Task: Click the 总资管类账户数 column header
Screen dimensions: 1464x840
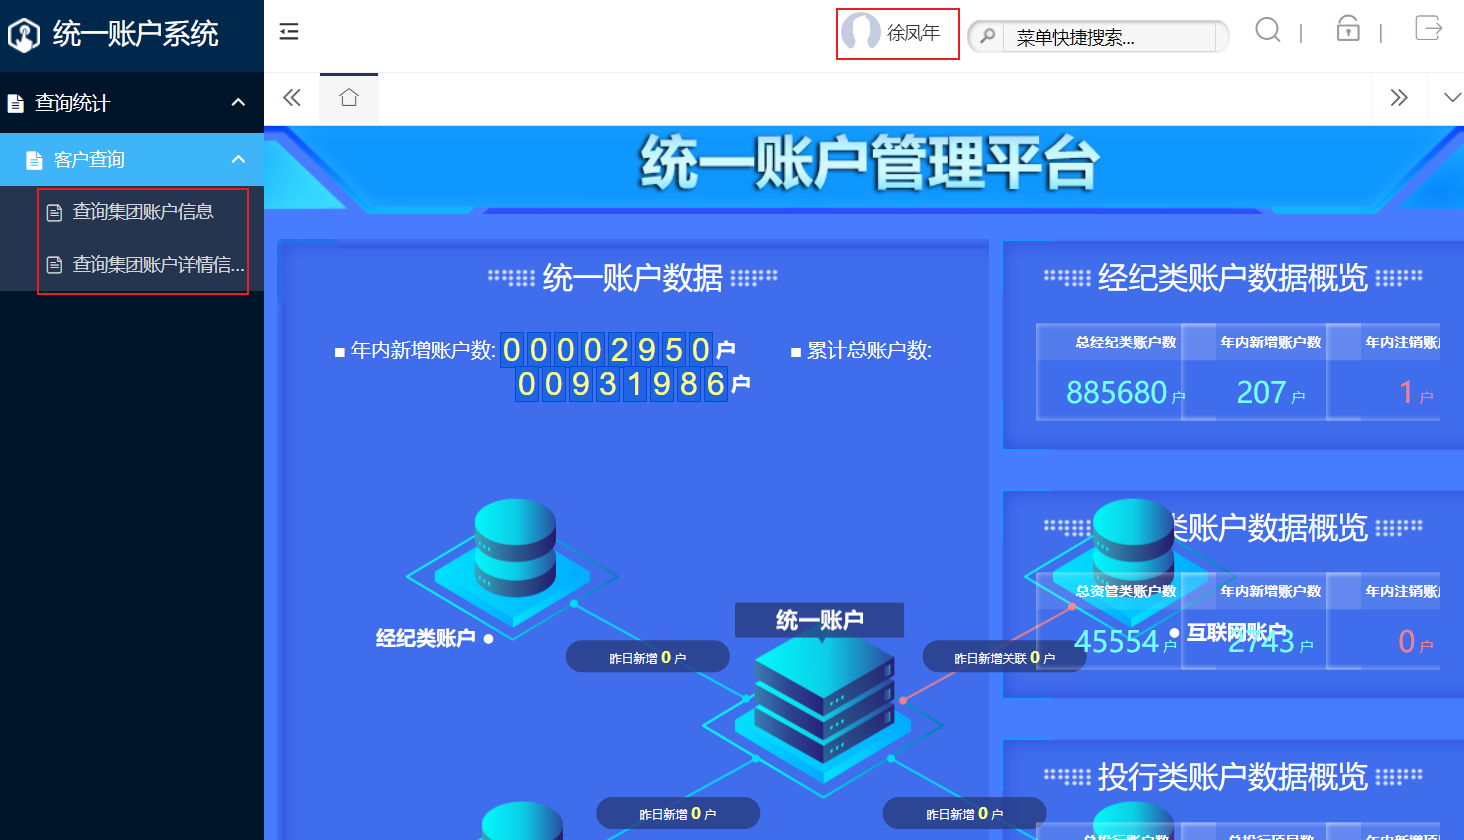Action: 1126,591
